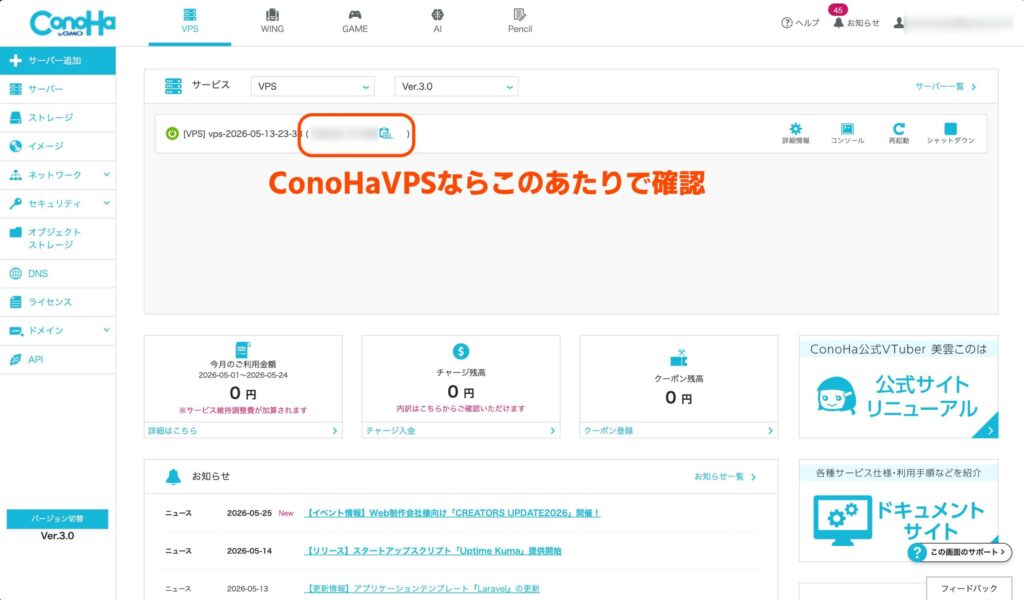Open CREATORS UPDATE2026 news link
This screenshot has width=1024, height=600.
[453, 513]
